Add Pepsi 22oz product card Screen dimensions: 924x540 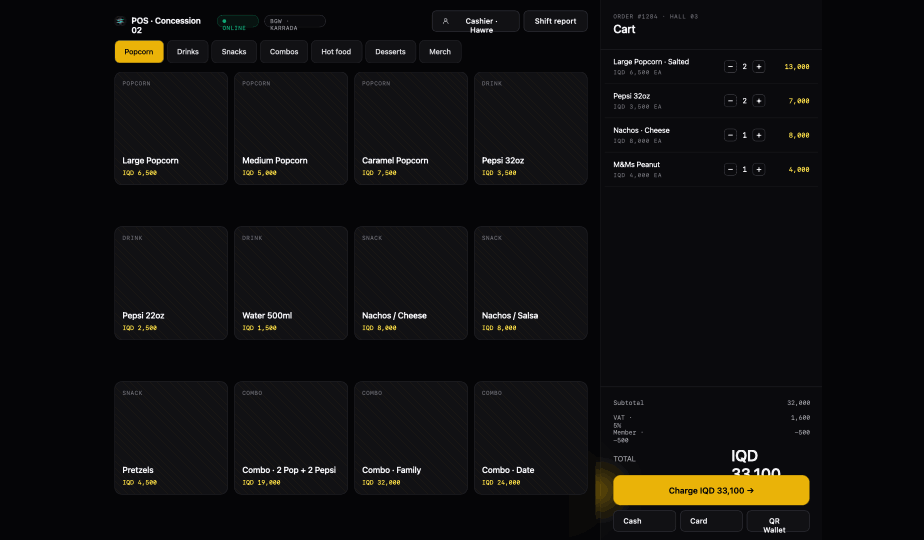(x=171, y=283)
